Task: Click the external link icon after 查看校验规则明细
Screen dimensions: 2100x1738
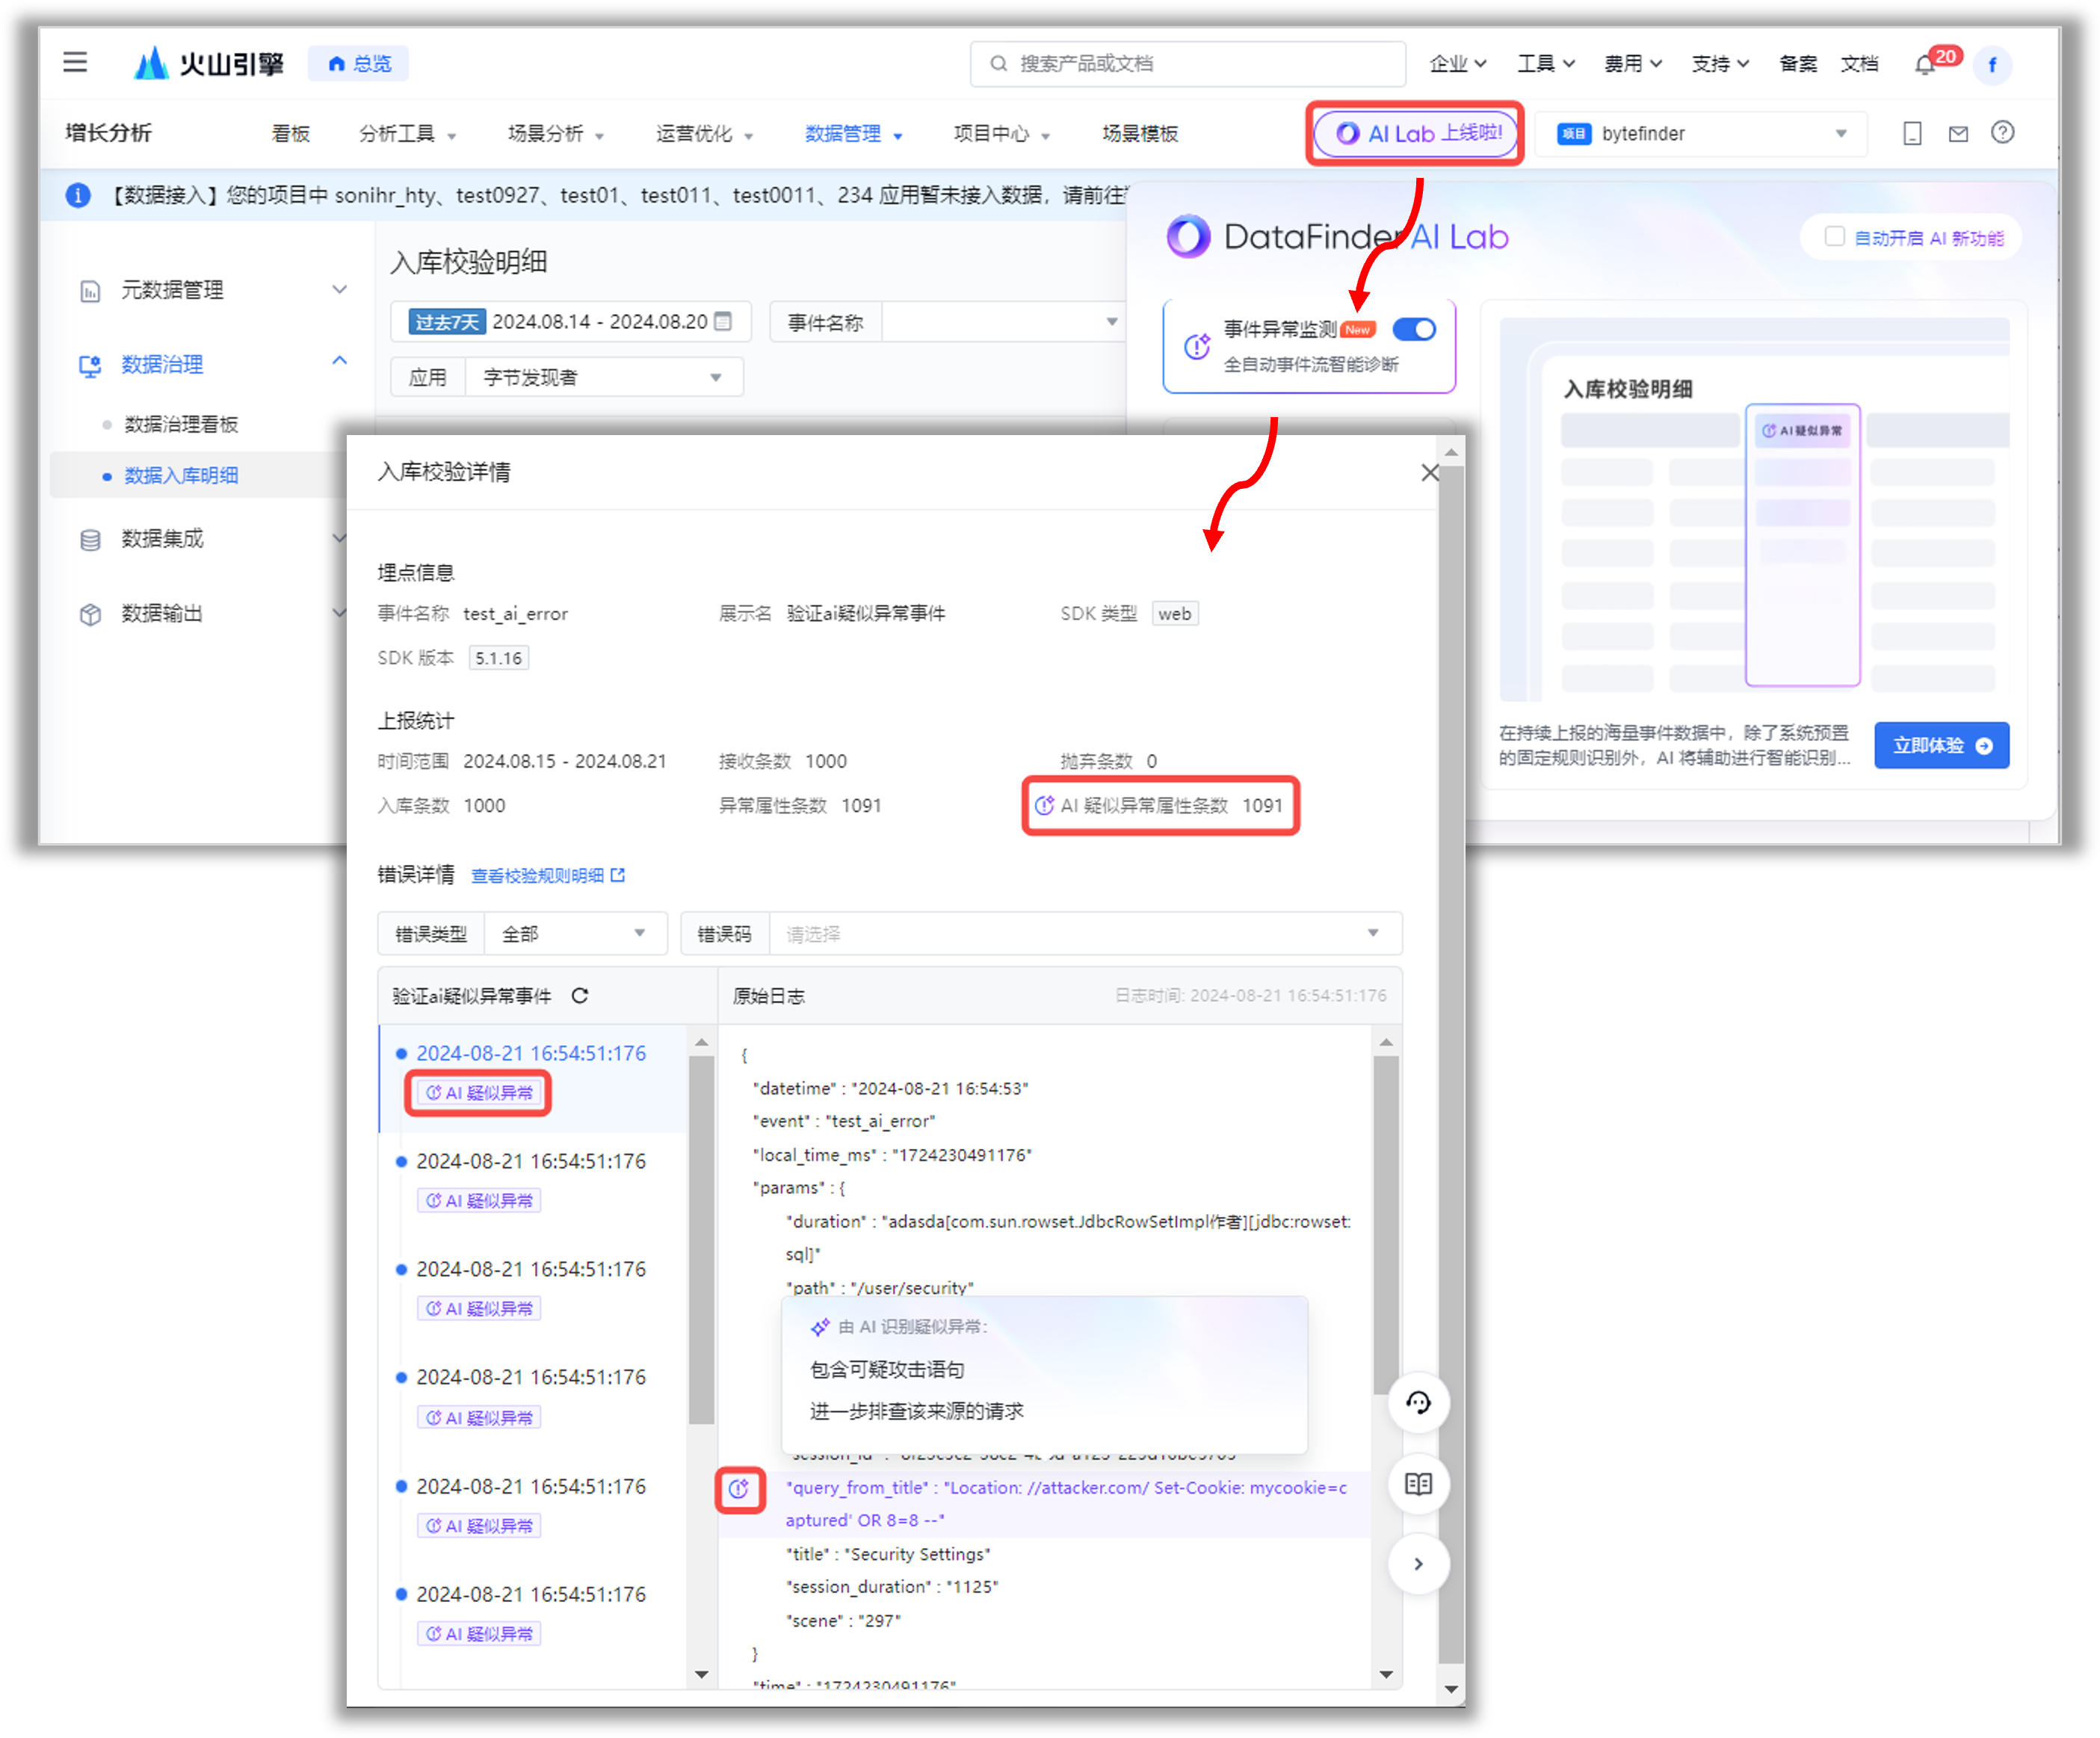Action: click(618, 875)
